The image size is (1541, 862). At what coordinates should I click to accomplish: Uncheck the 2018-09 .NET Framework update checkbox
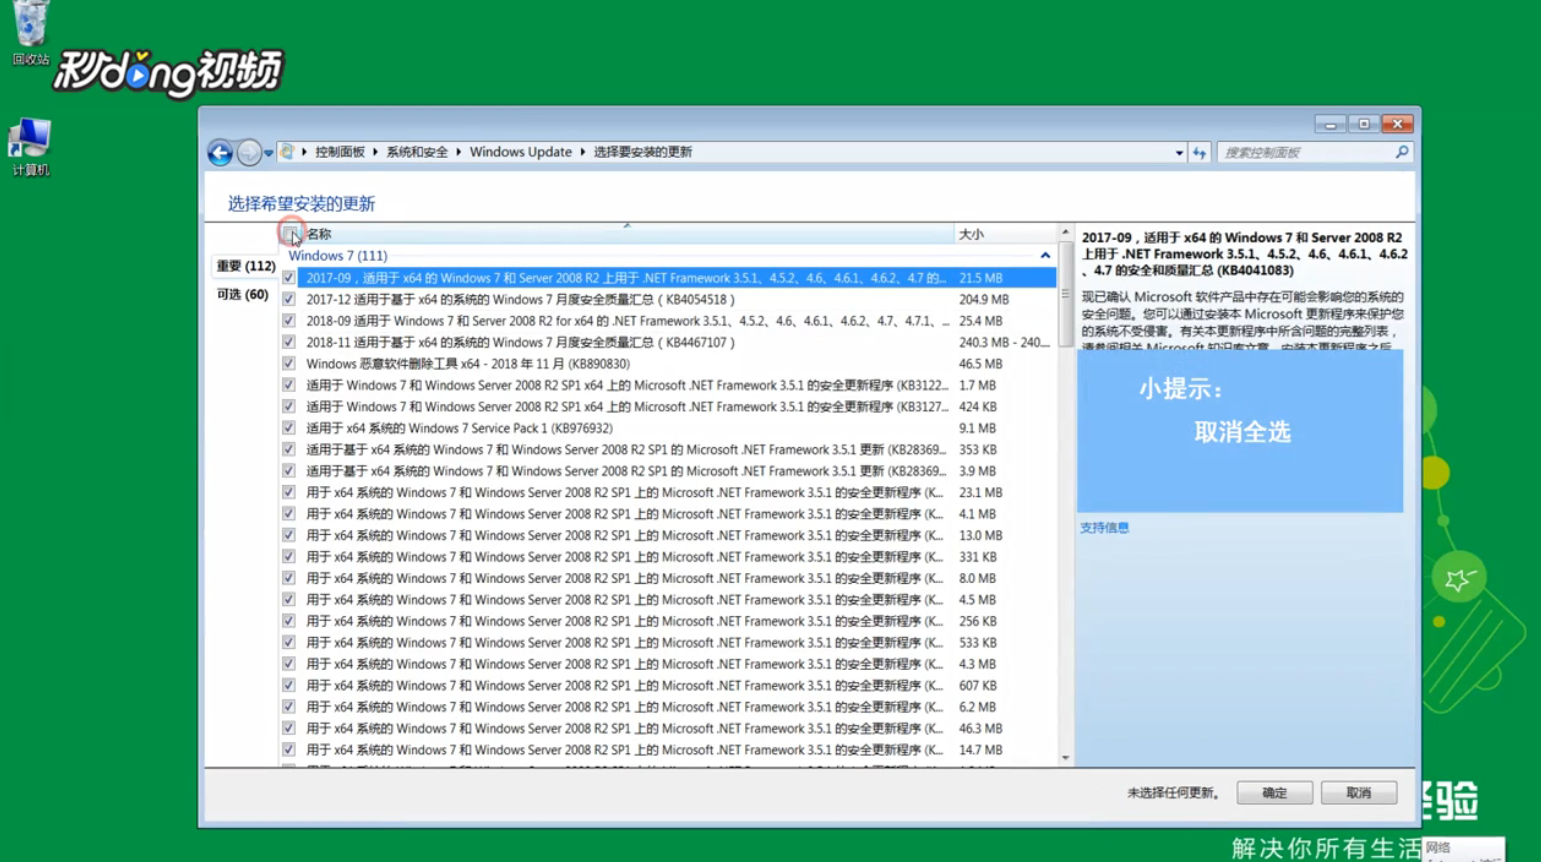289,321
